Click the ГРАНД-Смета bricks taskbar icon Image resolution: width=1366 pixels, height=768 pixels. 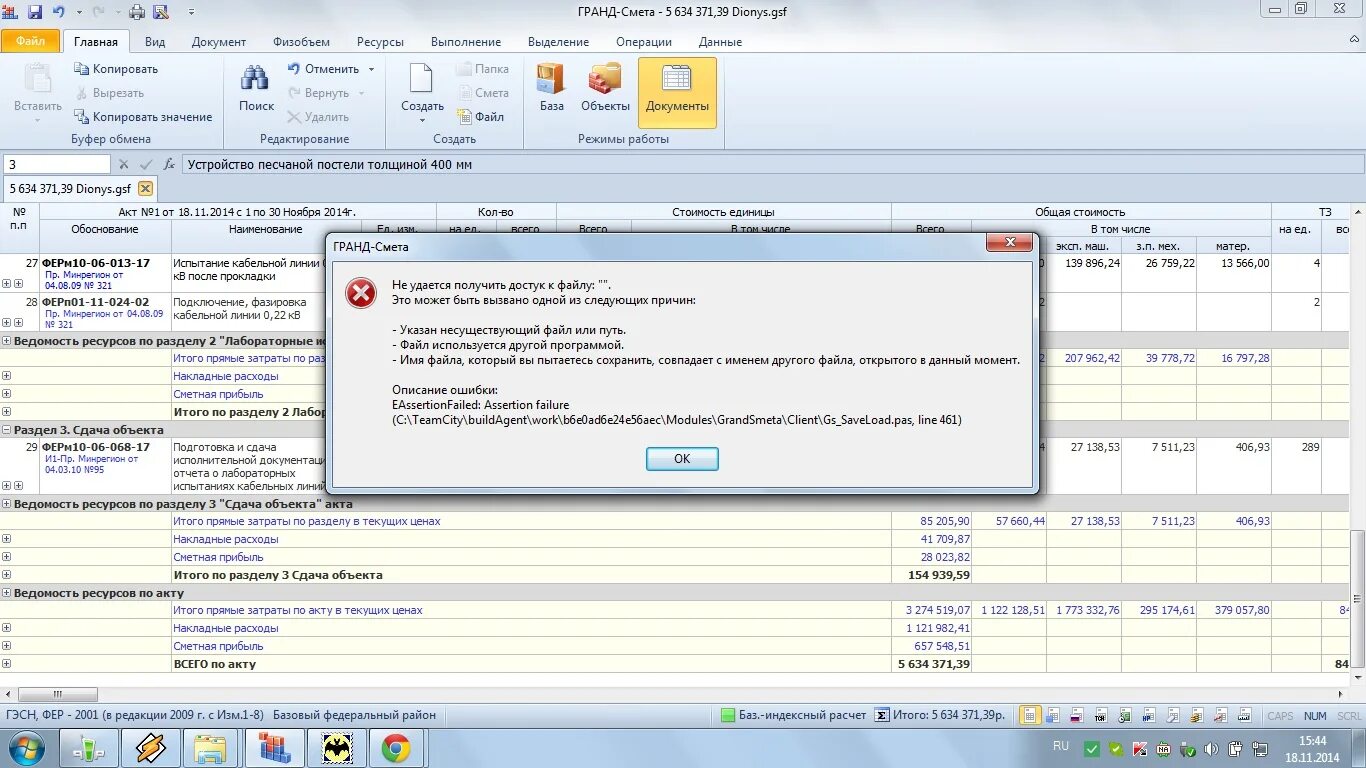(x=273, y=748)
